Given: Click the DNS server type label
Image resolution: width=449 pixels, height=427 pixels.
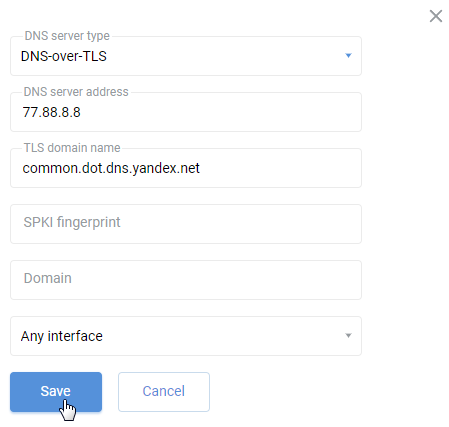Looking at the screenshot, I should [67, 36].
